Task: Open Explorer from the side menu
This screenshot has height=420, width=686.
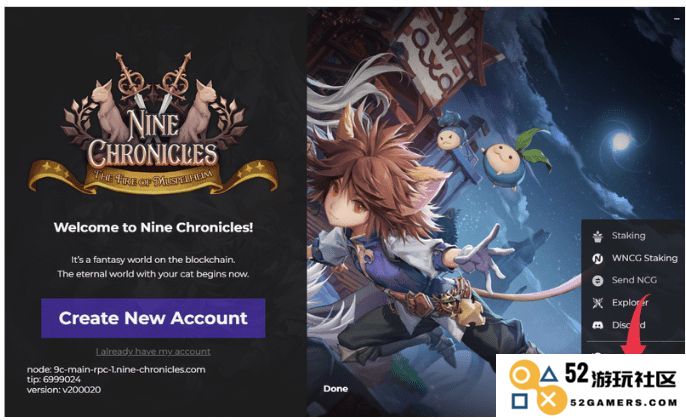Action: 632,303
